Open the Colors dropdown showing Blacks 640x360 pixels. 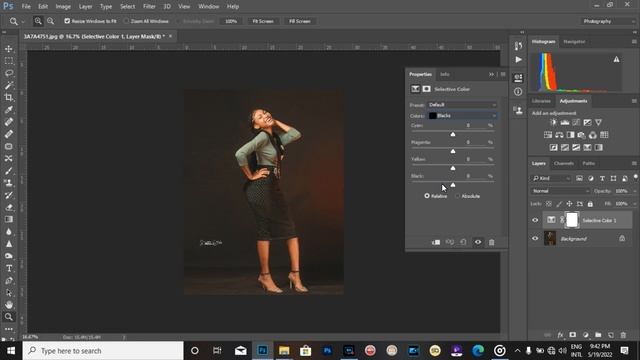[x=462, y=116]
